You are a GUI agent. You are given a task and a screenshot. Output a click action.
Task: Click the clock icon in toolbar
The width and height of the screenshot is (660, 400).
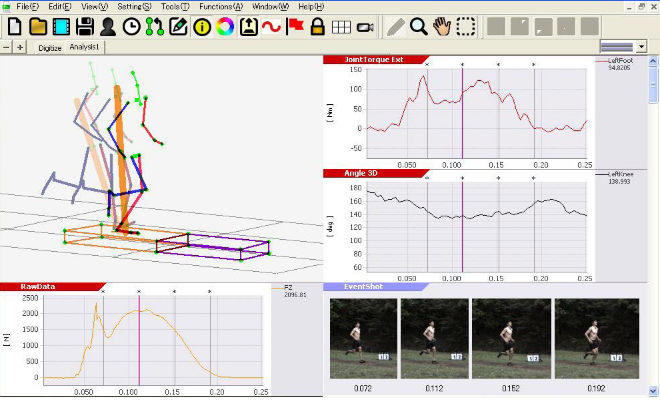[132, 27]
